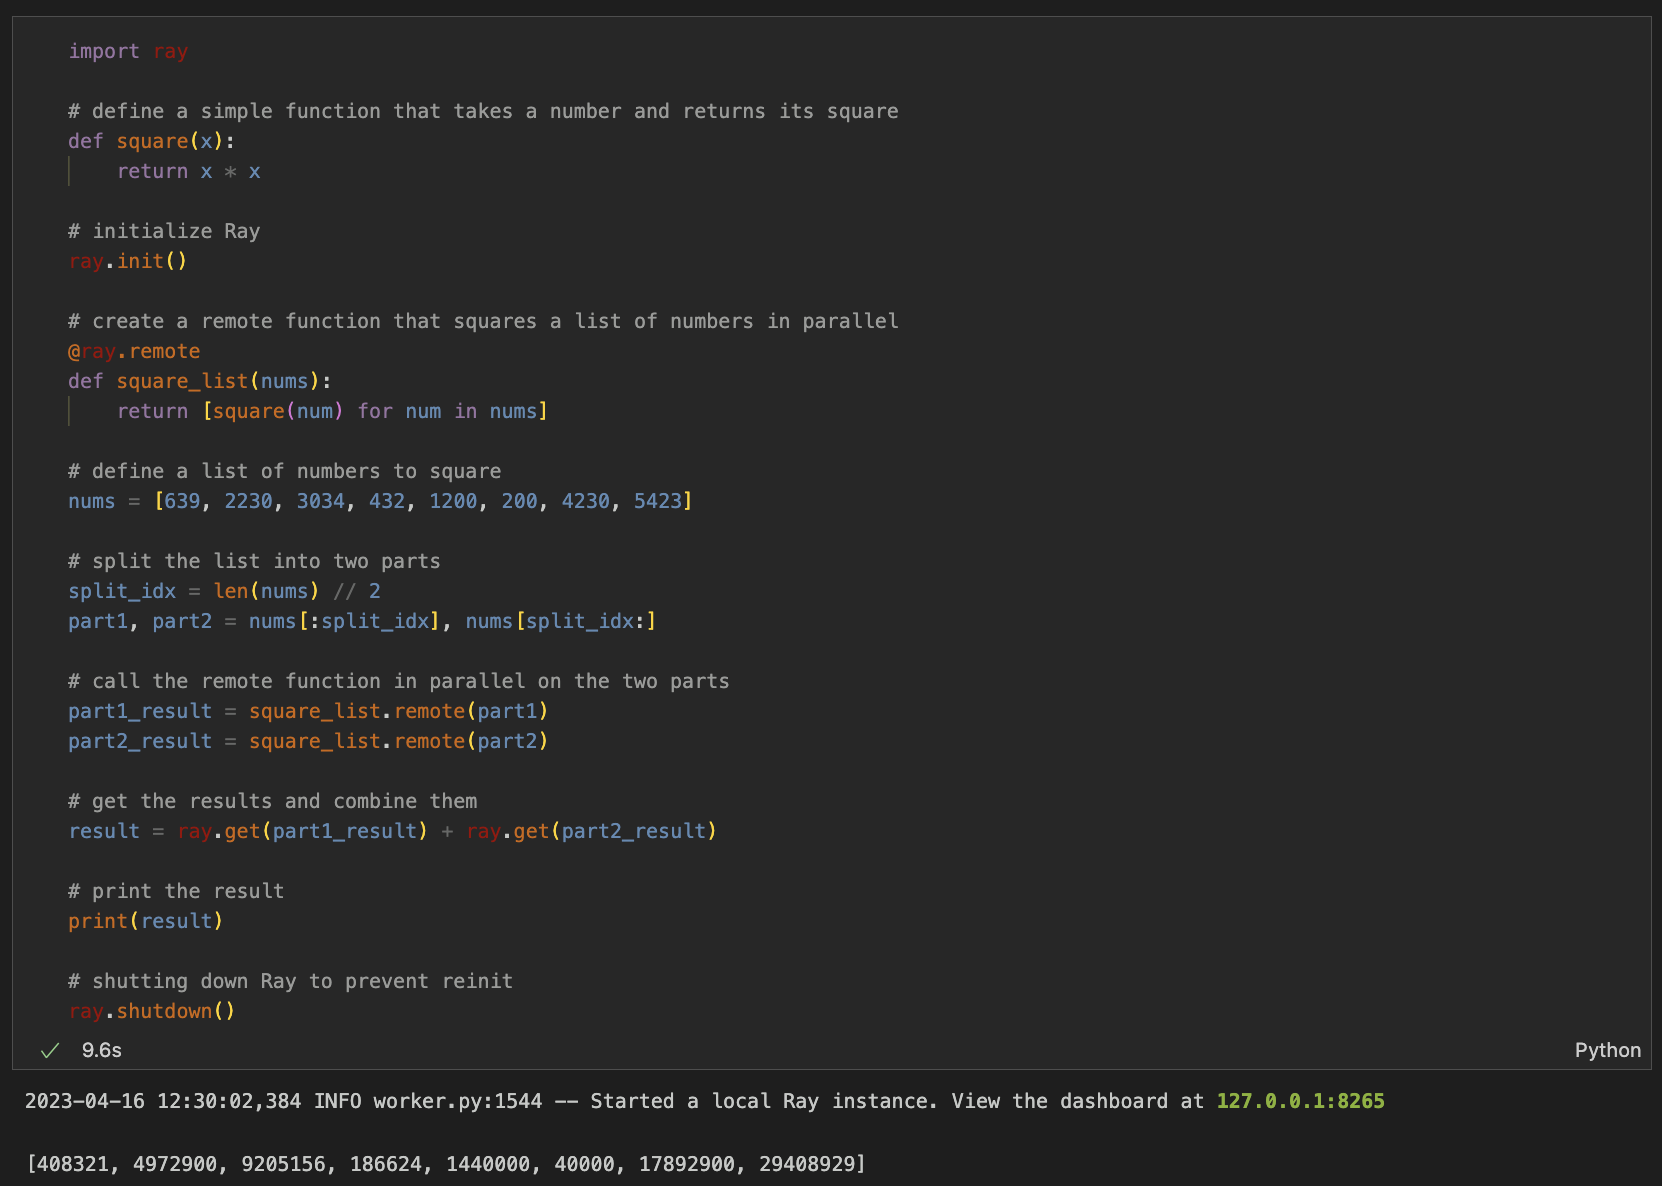Screen dimensions: 1662x1186
Task: Click the '# create a remote function' comment
Action: pos(483,321)
